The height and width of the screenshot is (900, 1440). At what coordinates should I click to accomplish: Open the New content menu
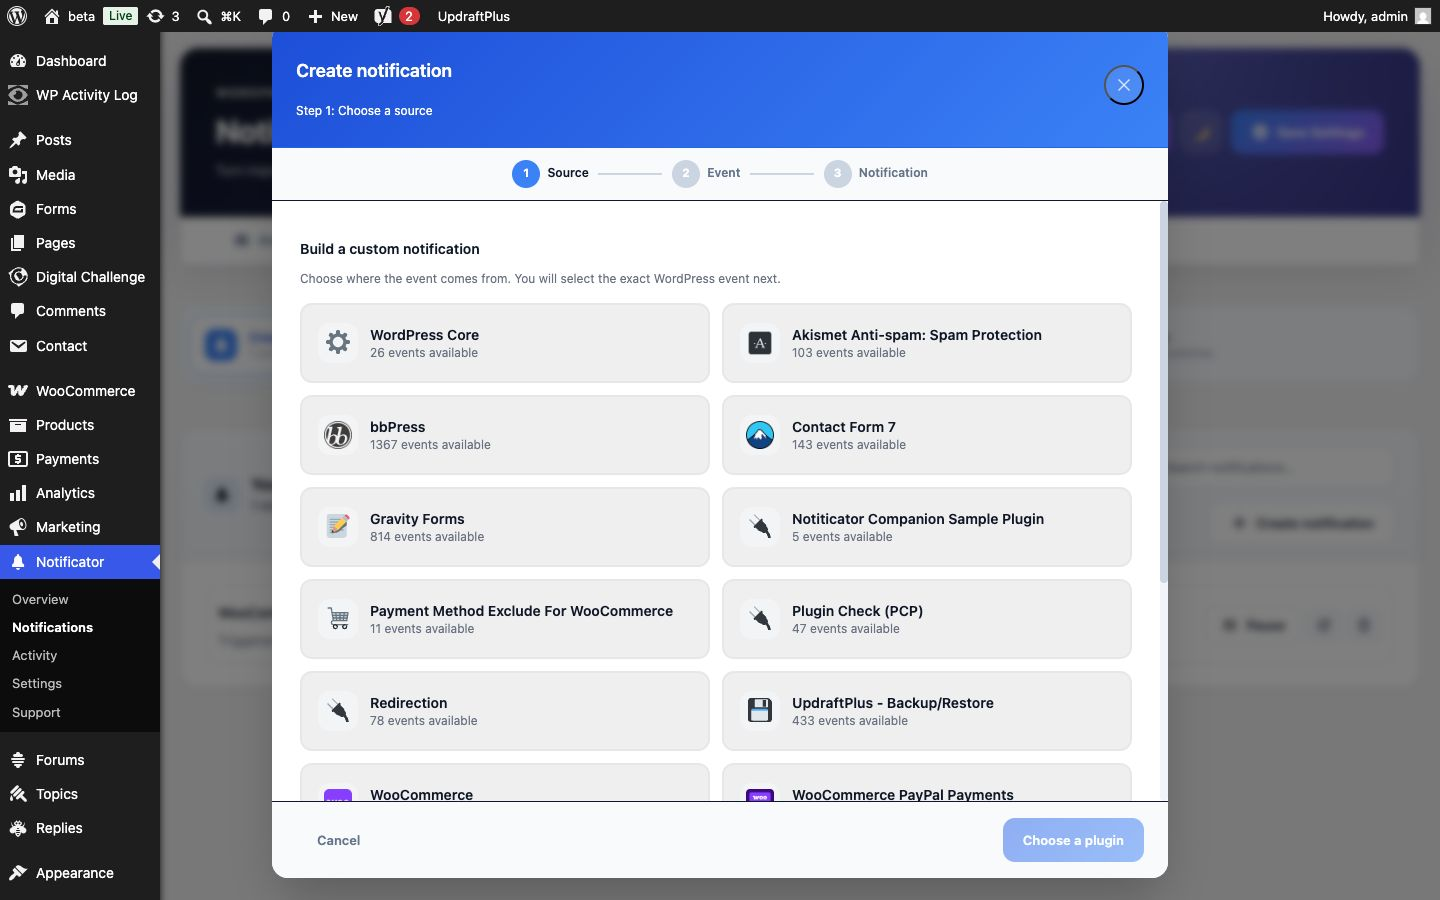point(333,16)
